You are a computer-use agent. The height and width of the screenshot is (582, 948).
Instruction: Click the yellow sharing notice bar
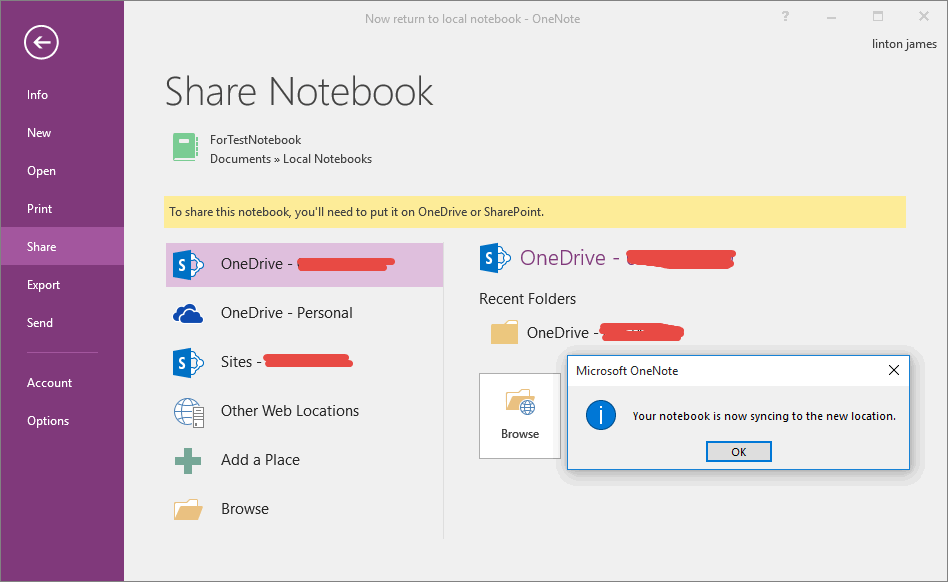(x=534, y=212)
